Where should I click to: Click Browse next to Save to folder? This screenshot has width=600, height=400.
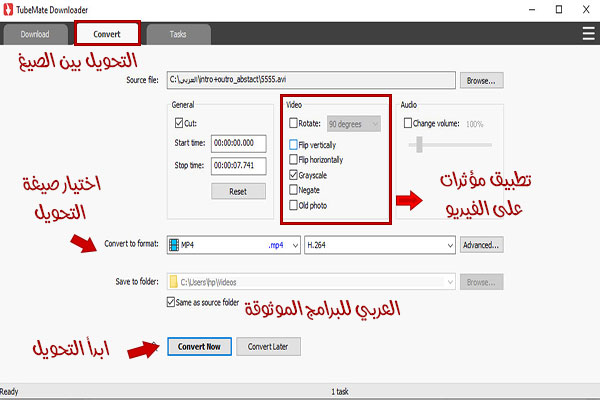[x=481, y=282]
